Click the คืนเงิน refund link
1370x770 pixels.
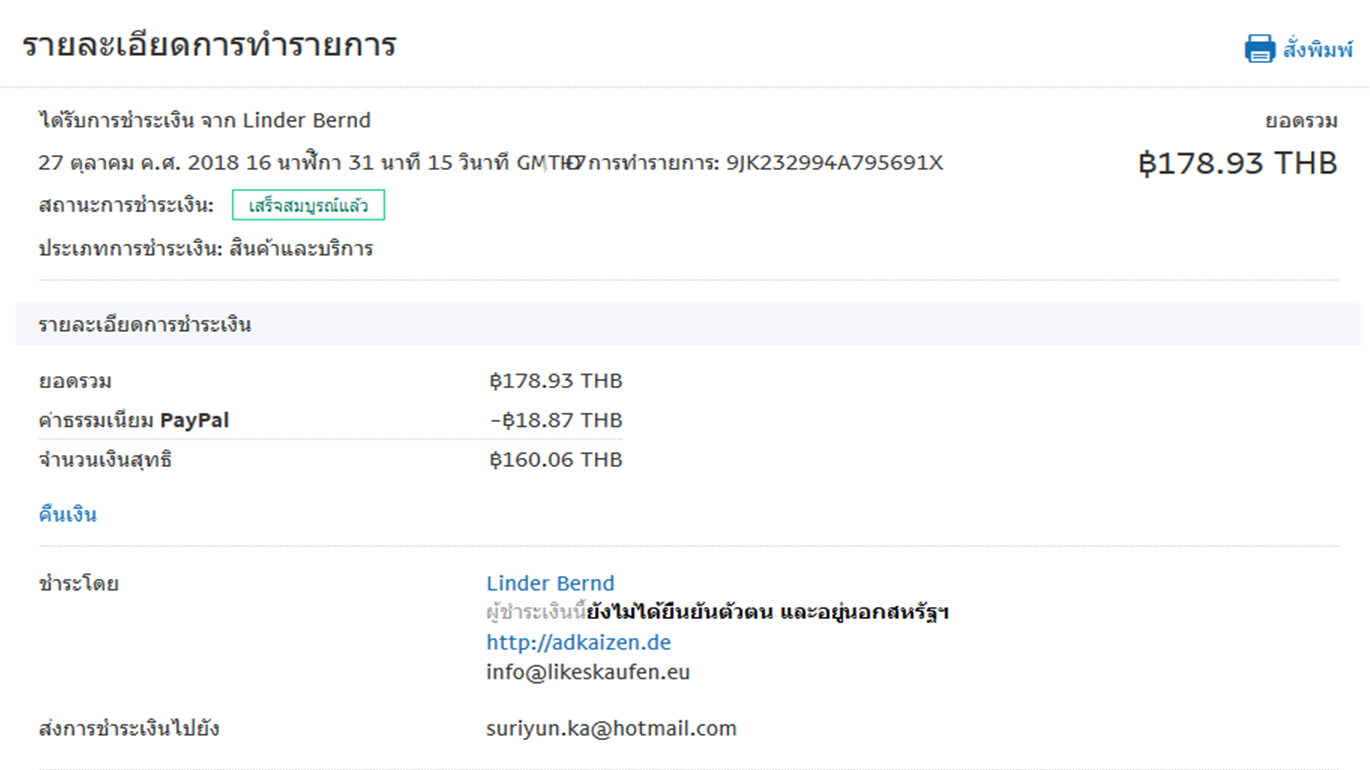(x=67, y=515)
